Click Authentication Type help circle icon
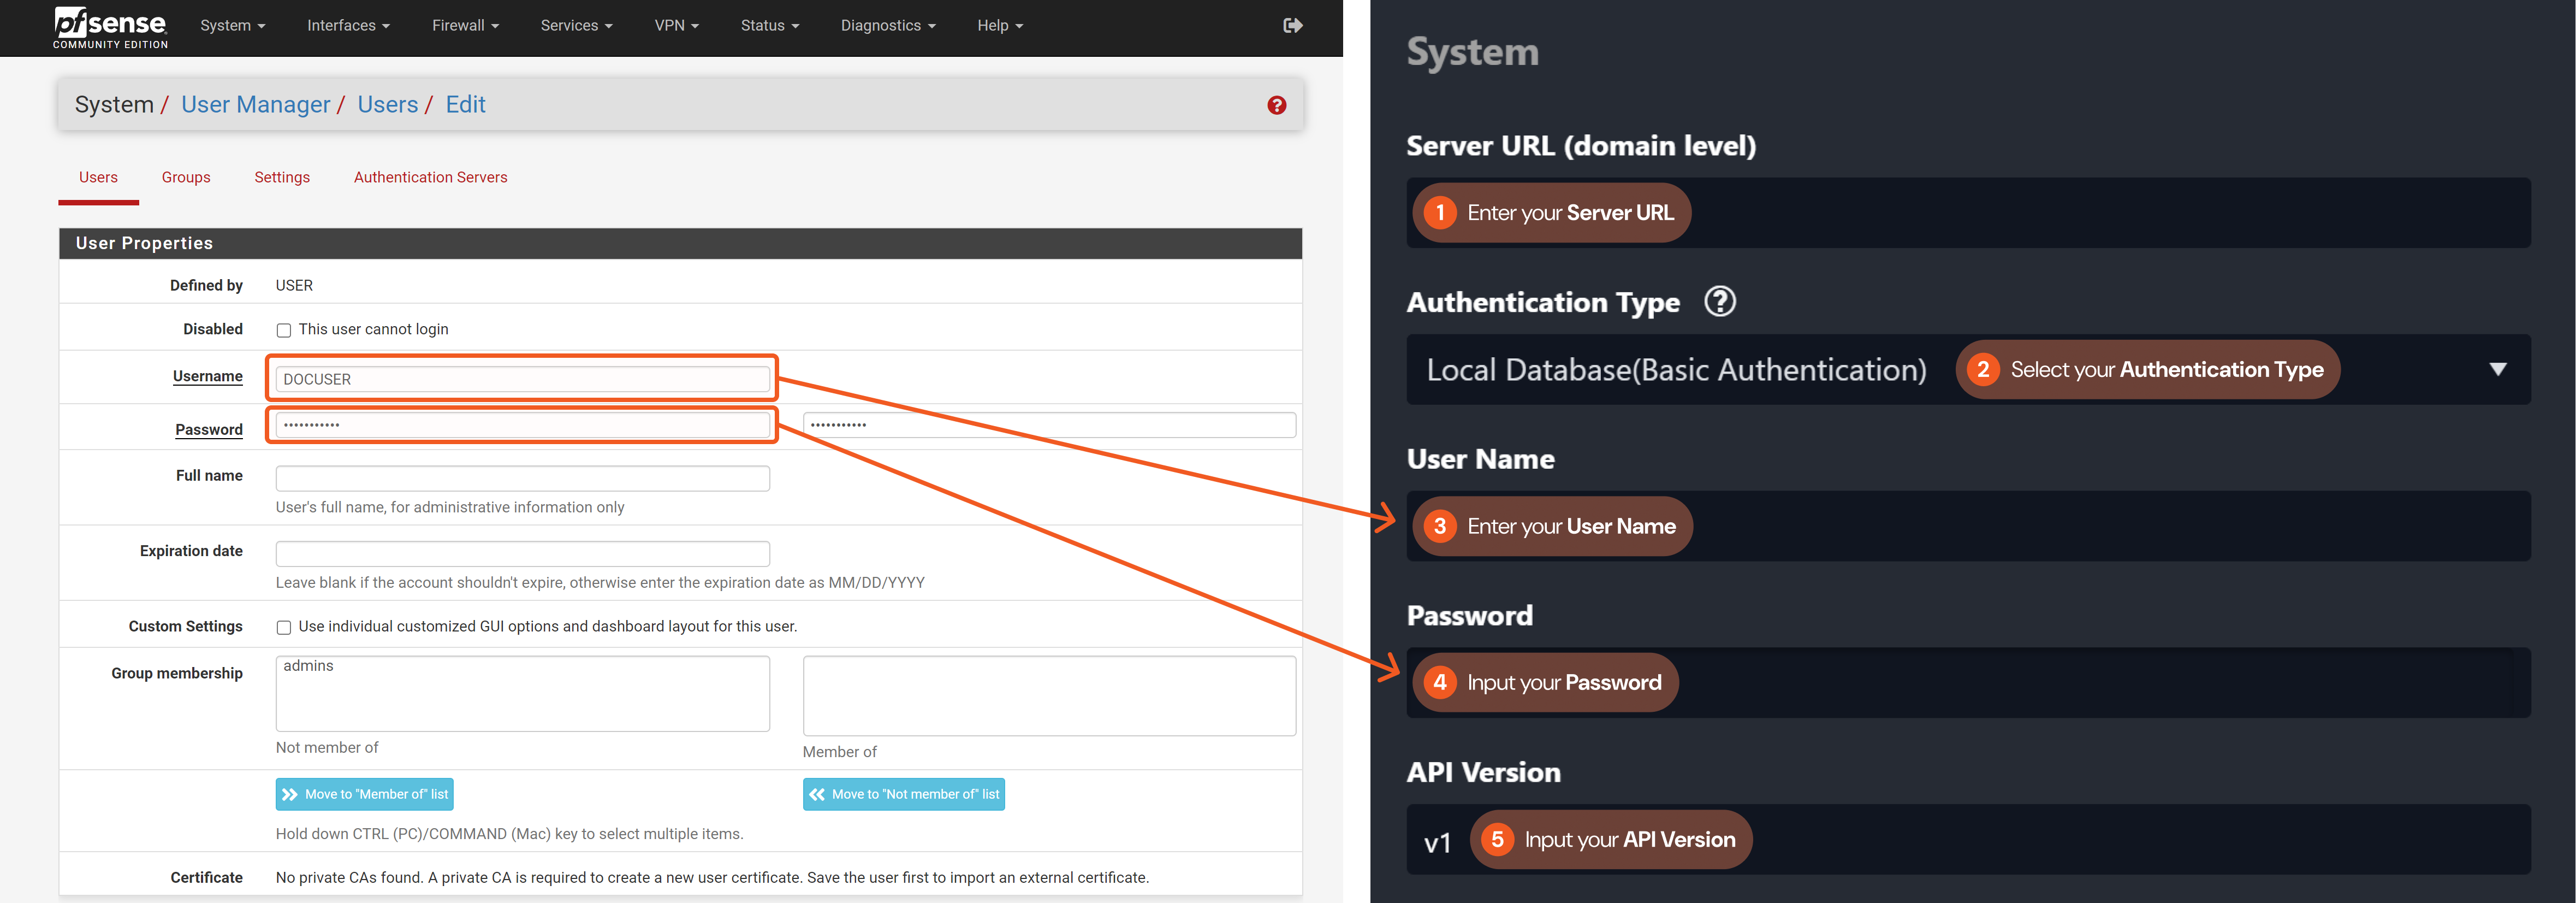Screen dimensions: 2576x903 tap(1719, 301)
